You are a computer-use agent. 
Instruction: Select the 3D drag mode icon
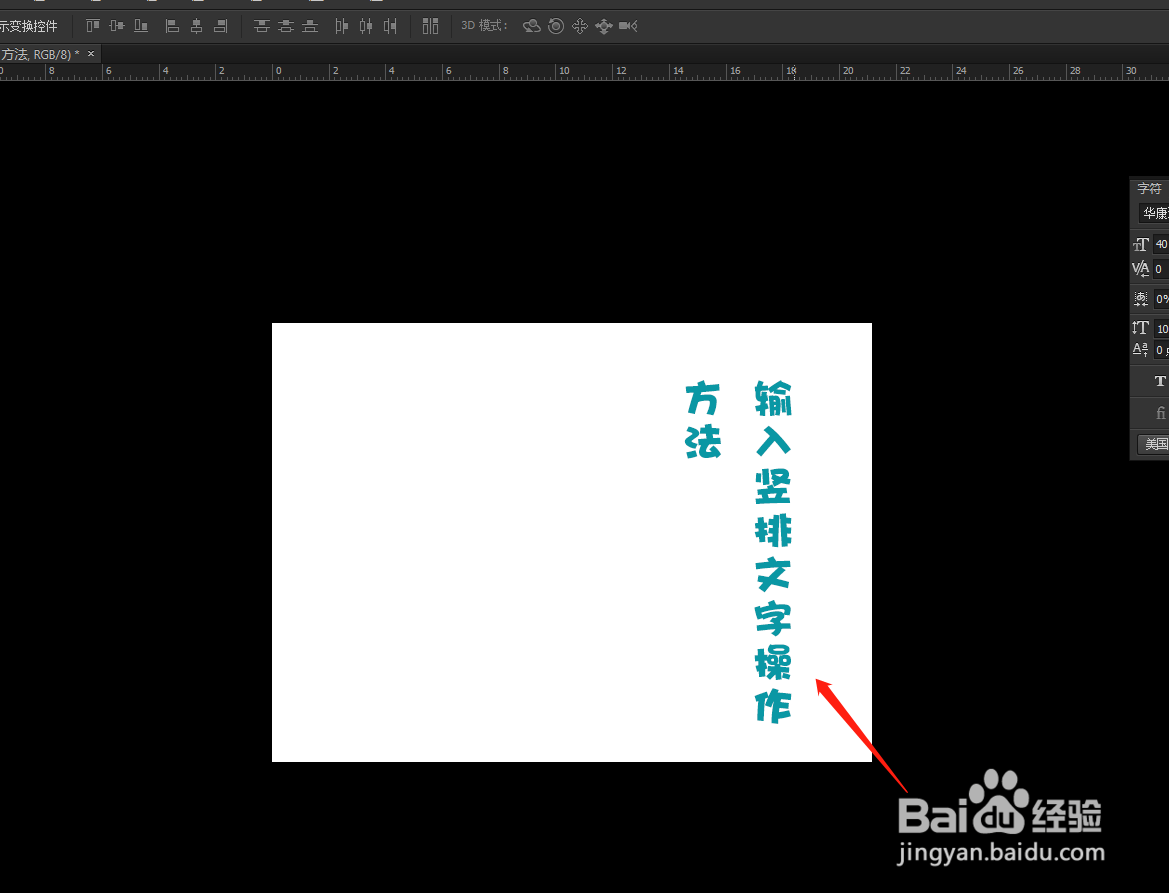580,25
